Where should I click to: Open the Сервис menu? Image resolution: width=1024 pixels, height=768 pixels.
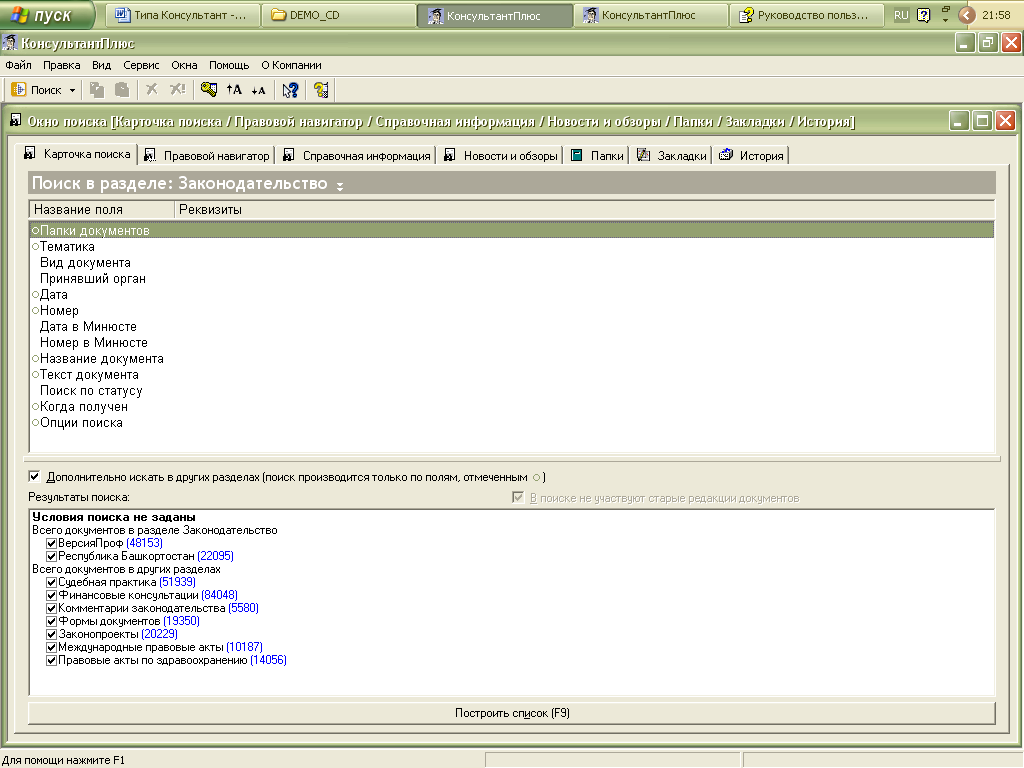pos(141,65)
